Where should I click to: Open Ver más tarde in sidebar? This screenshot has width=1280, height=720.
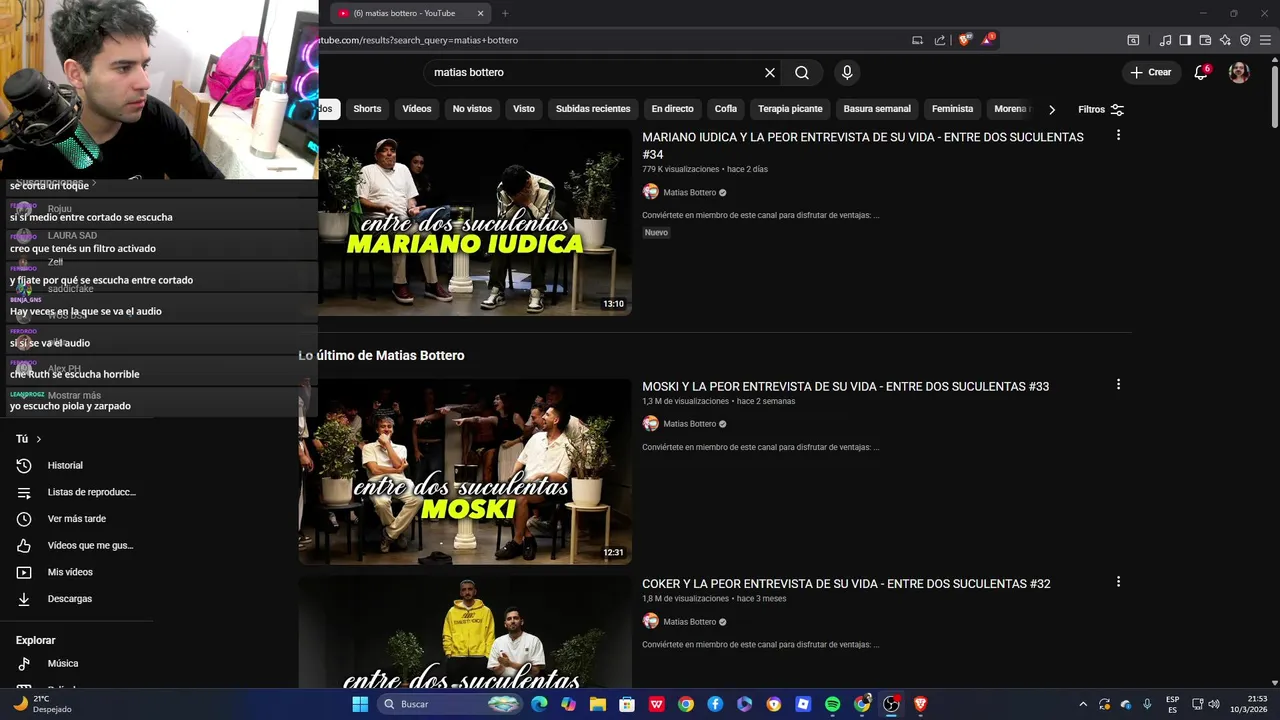click(77, 519)
